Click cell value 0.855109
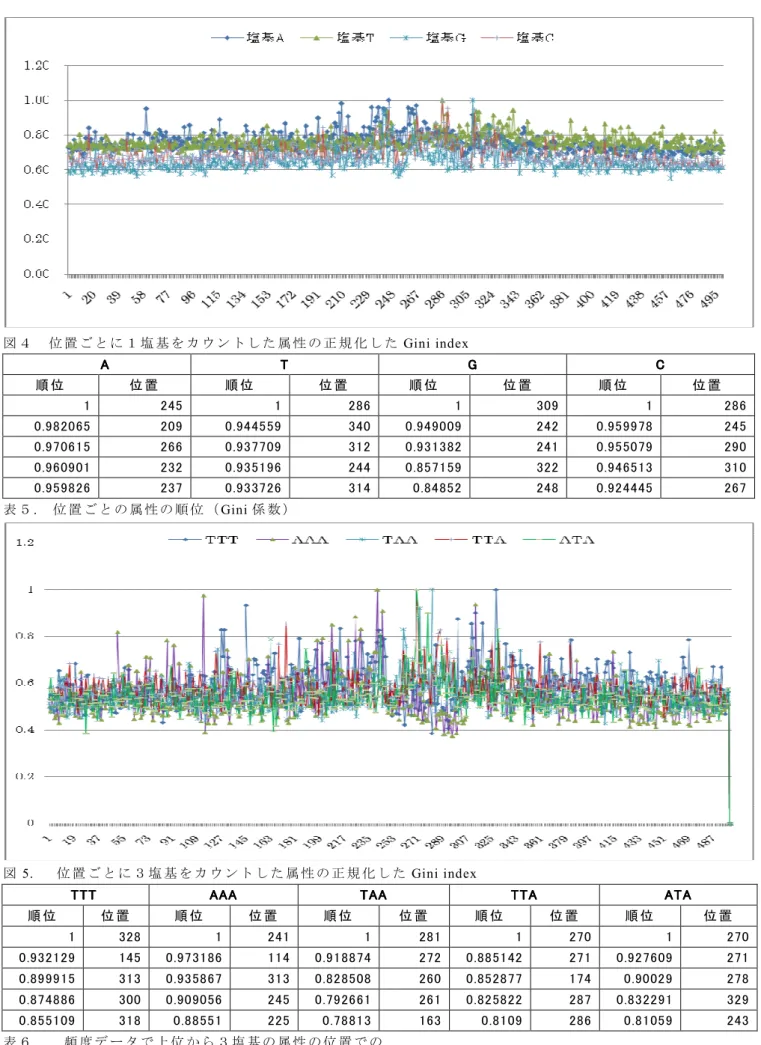 tap(47, 1020)
